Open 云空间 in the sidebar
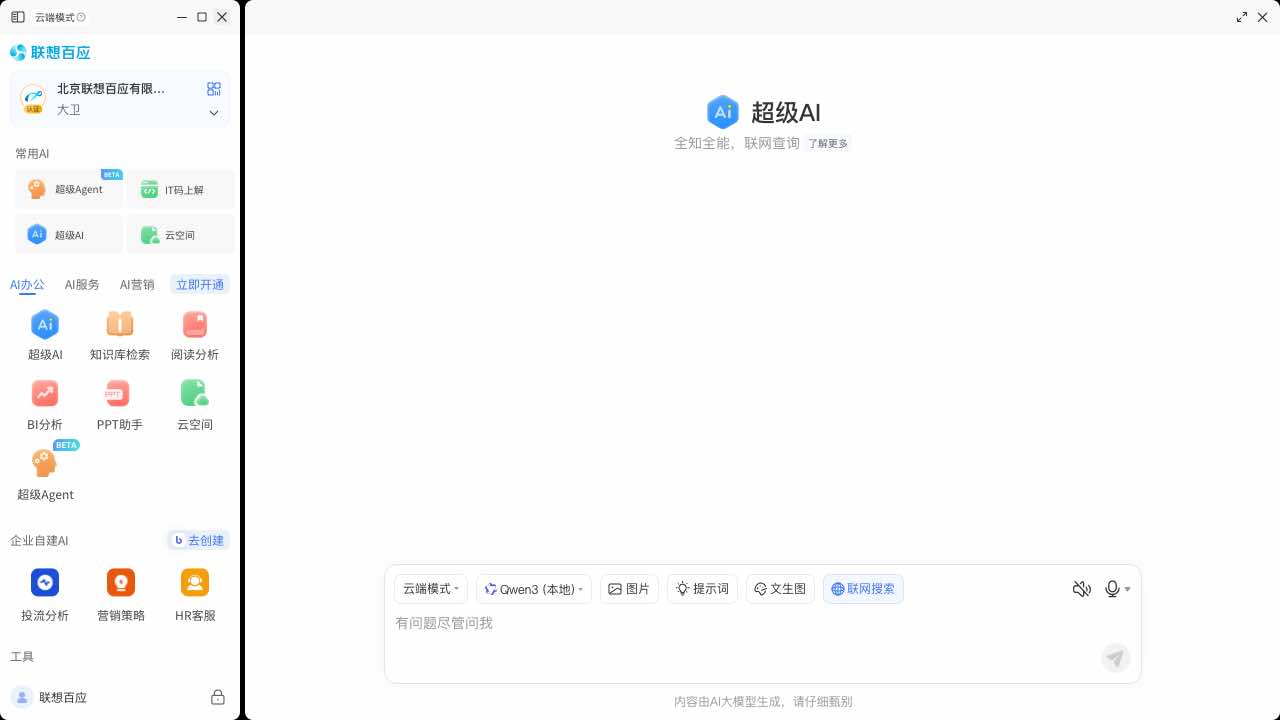 [180, 234]
